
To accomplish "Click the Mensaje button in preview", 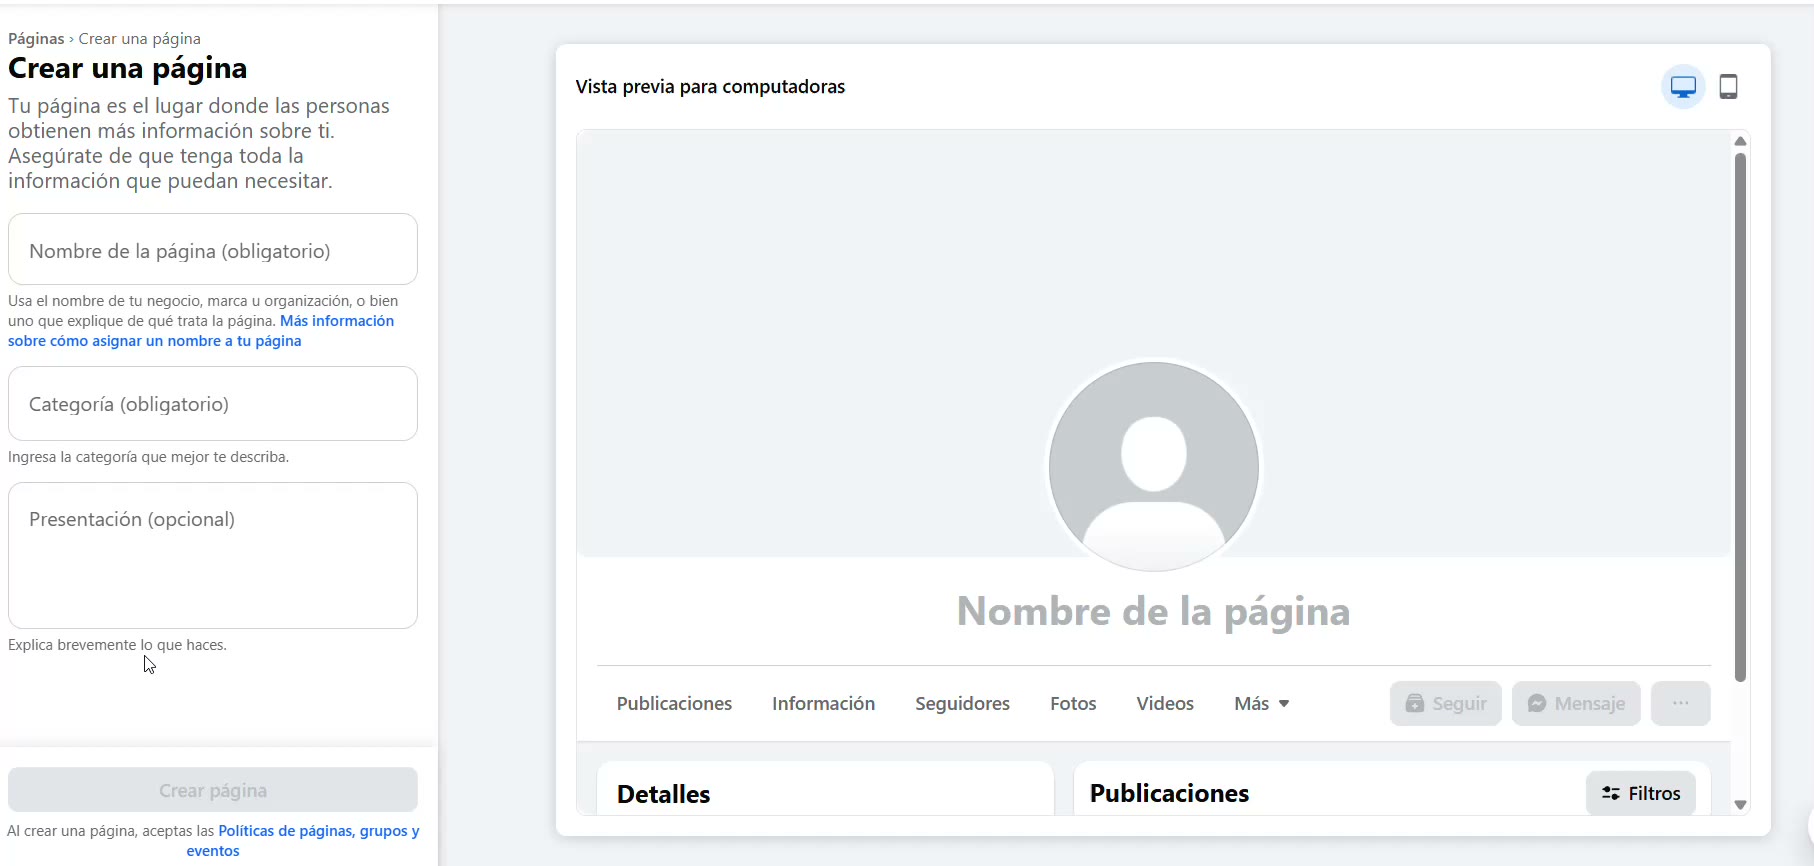I will click(x=1576, y=704).
